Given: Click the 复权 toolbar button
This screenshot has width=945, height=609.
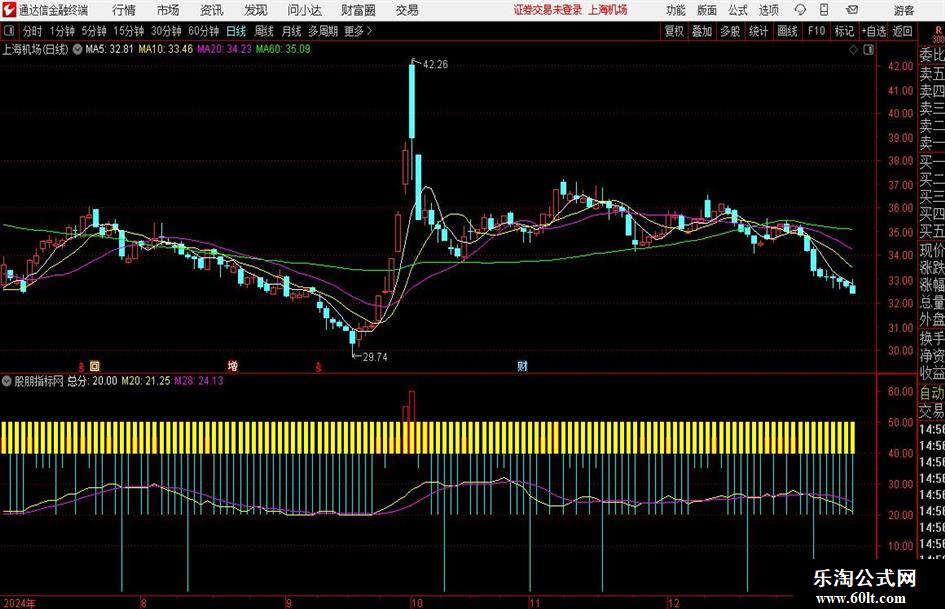Looking at the screenshot, I should click(674, 31).
